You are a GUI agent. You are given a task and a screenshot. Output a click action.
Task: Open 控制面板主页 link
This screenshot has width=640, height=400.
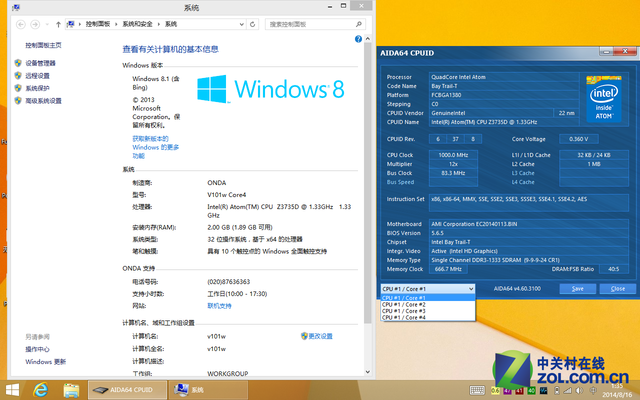coord(43,45)
